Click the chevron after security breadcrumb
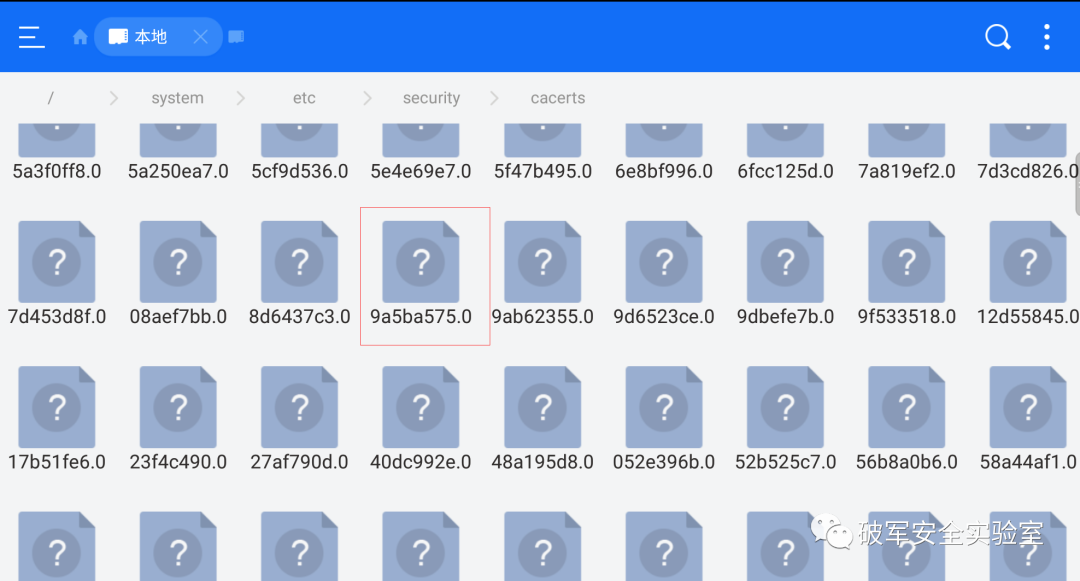 (x=493, y=98)
